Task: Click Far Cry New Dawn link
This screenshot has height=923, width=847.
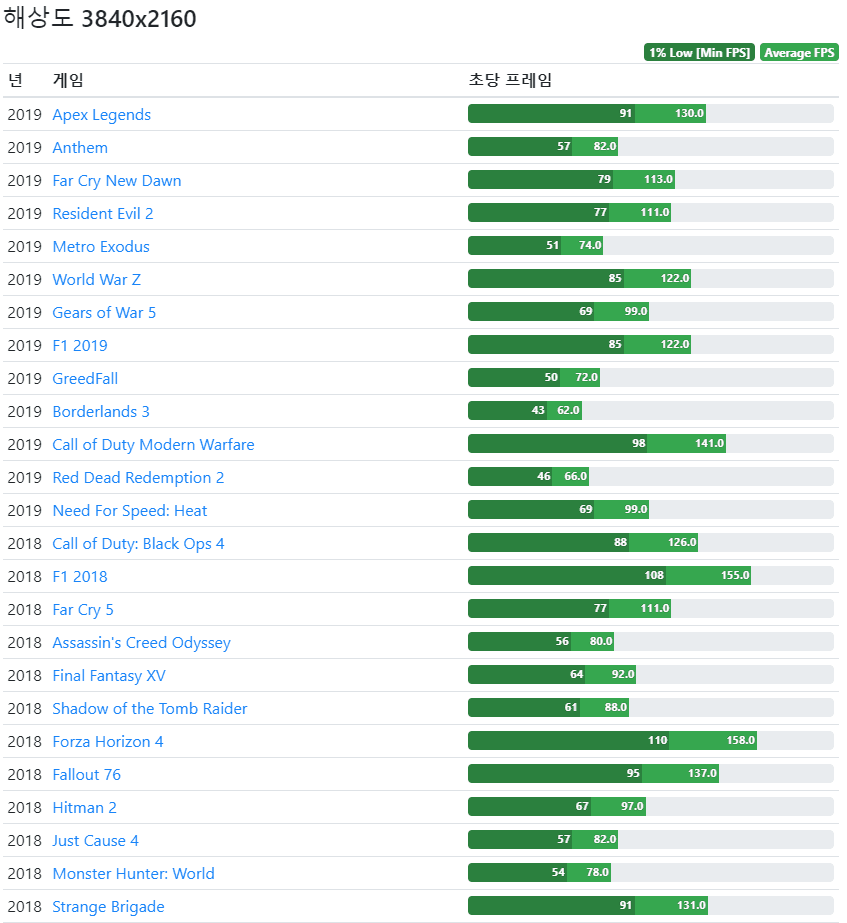Action: click(x=117, y=180)
